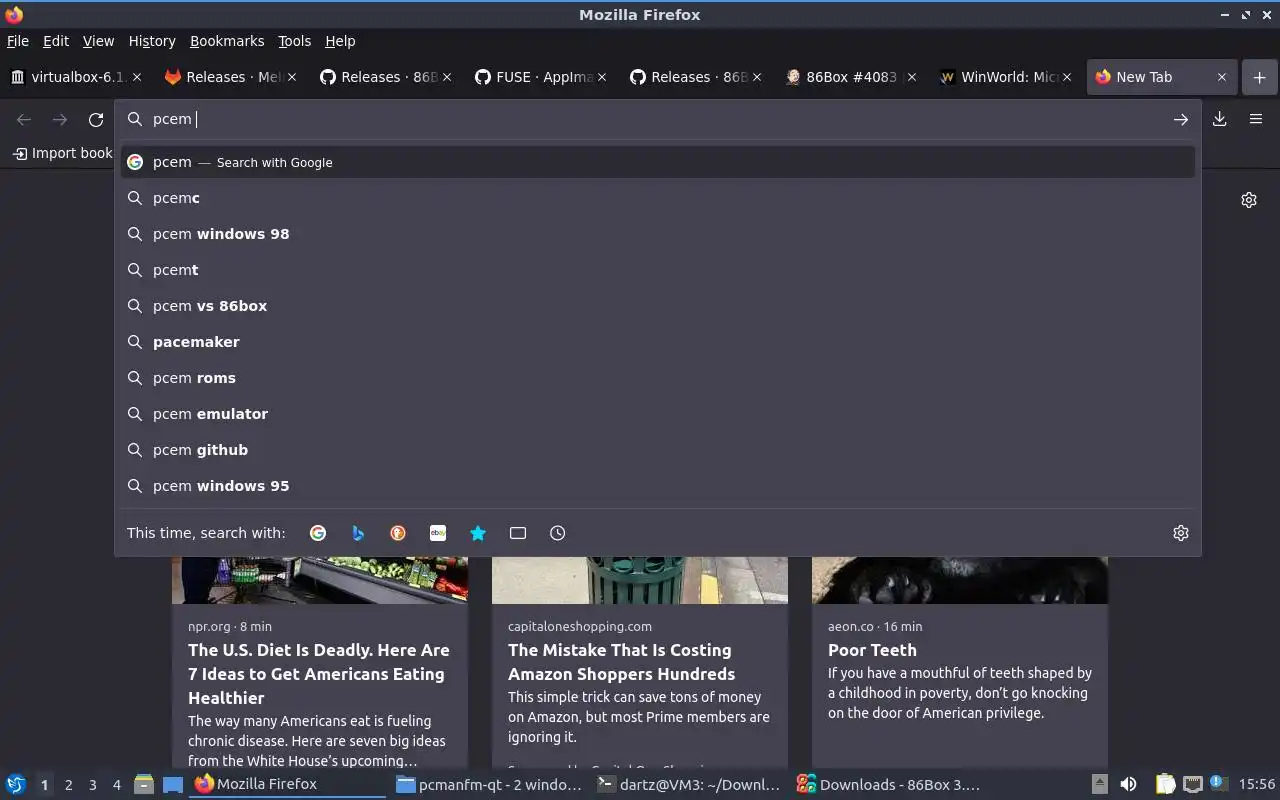Open update notifier tray icon
Screen dimensions: 1280x800
[x=1218, y=784]
